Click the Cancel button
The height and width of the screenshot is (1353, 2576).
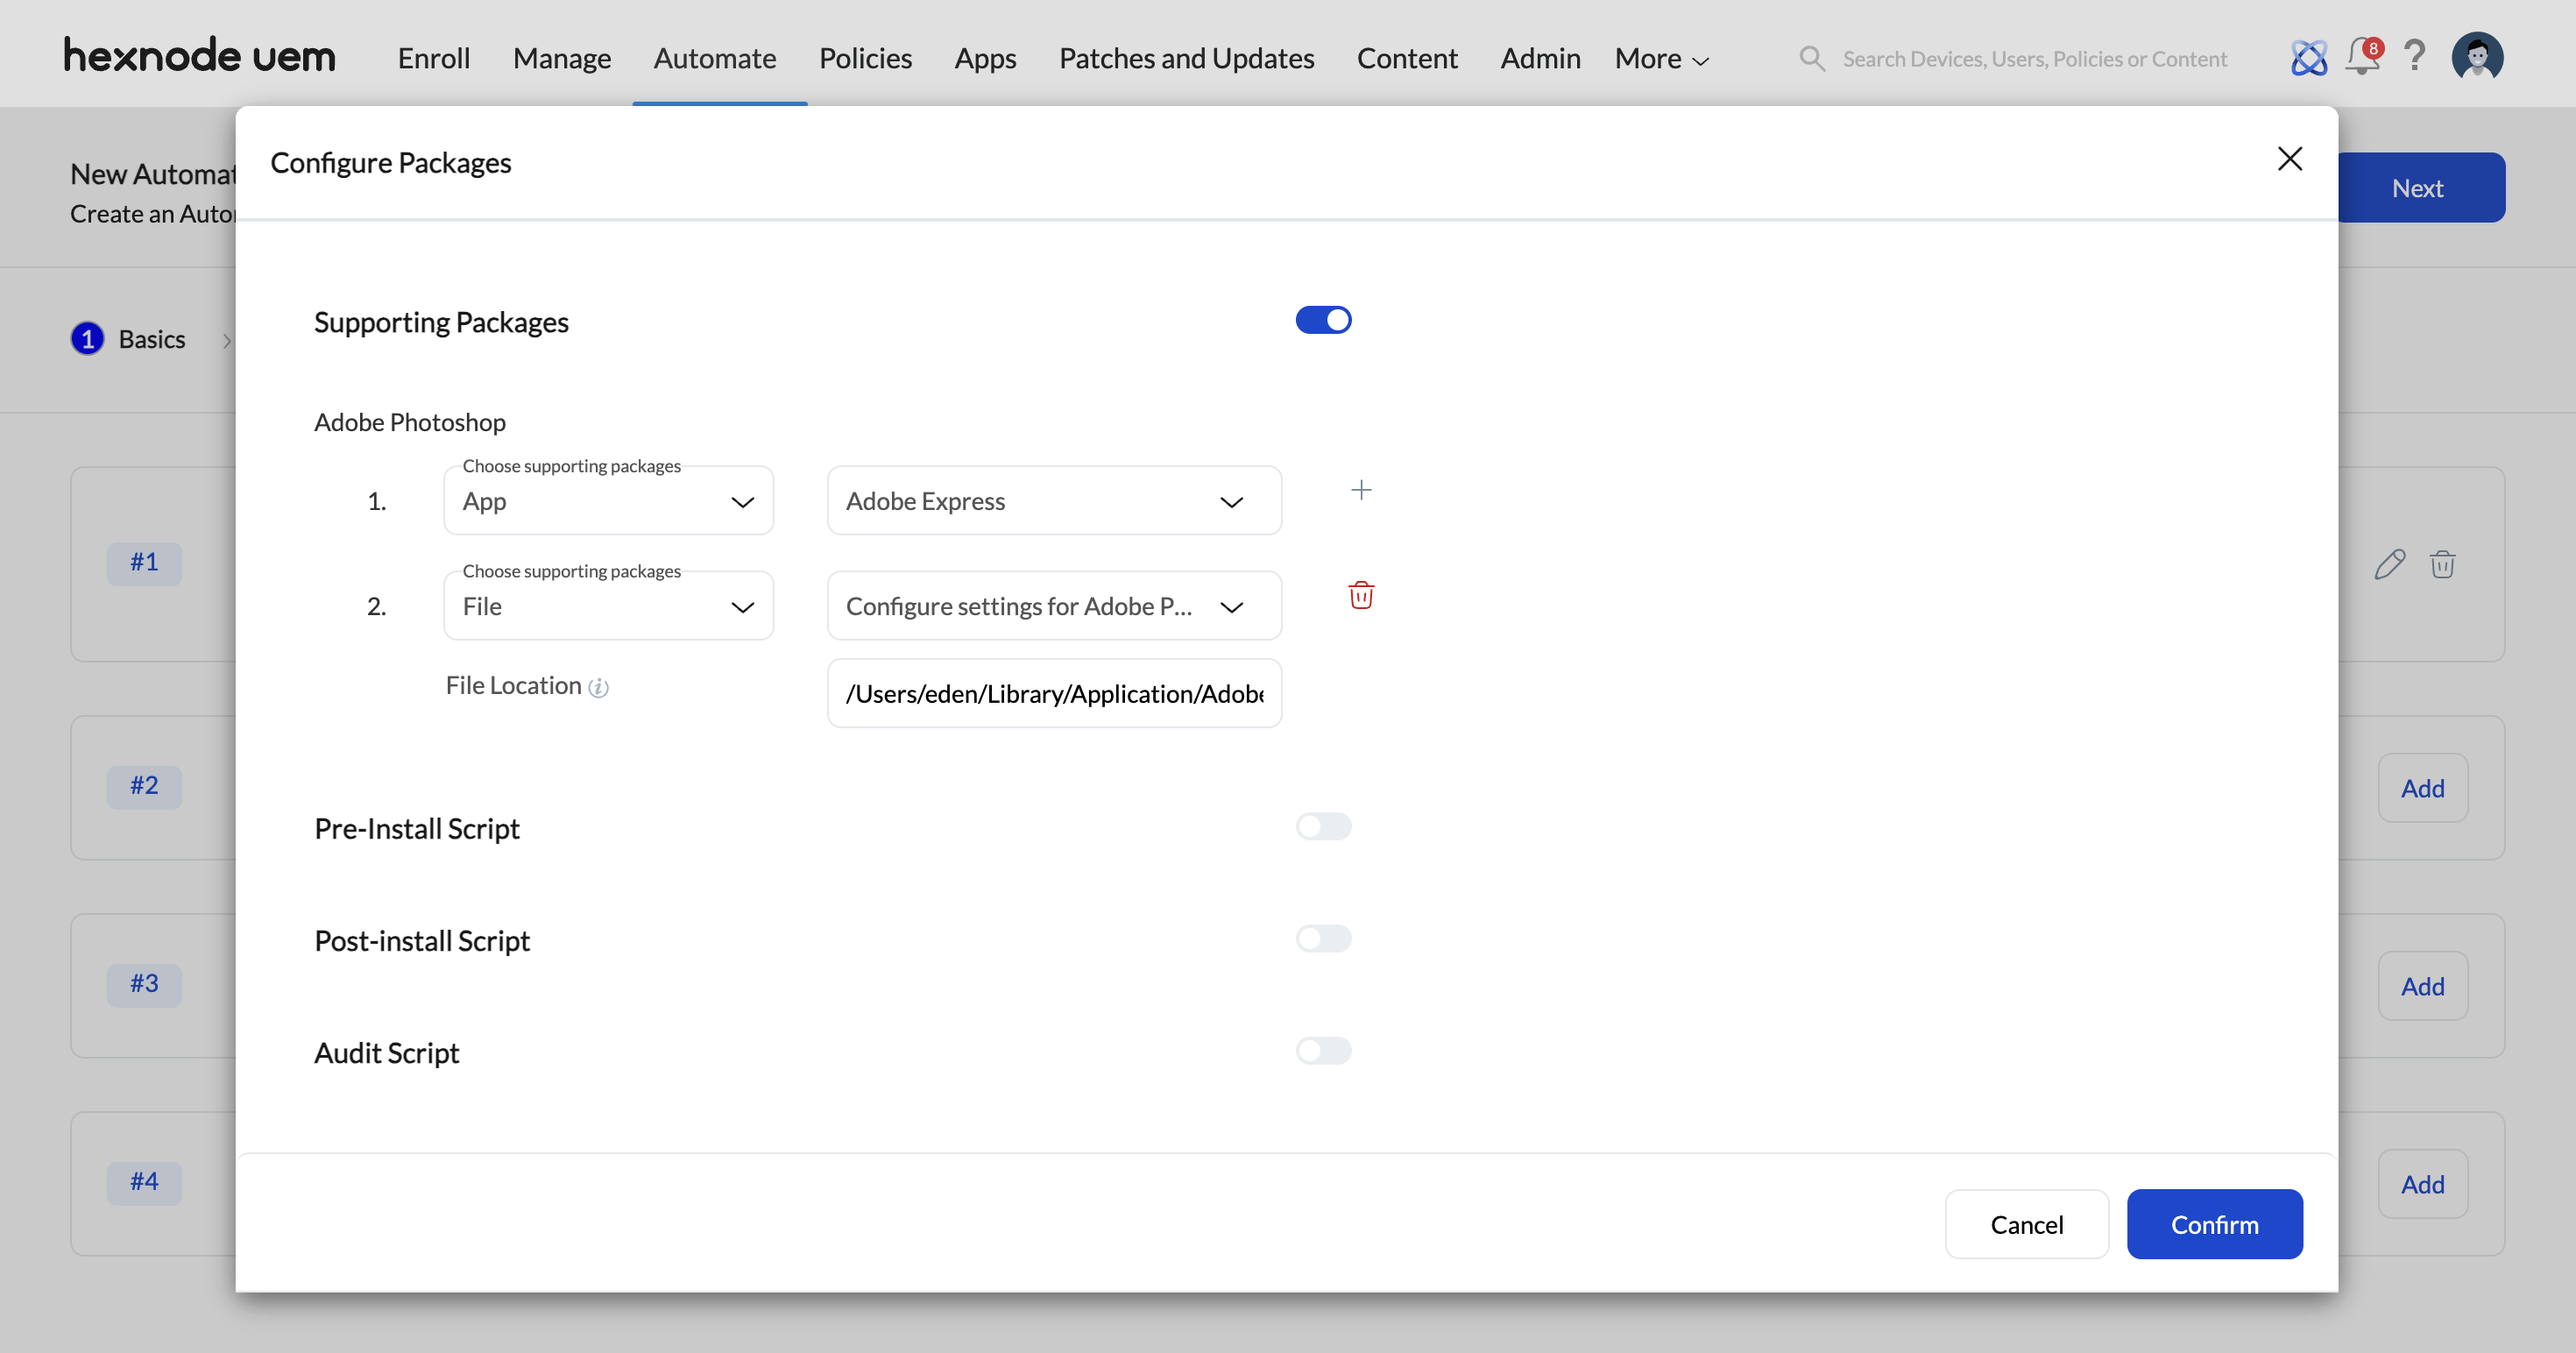tap(2026, 1224)
